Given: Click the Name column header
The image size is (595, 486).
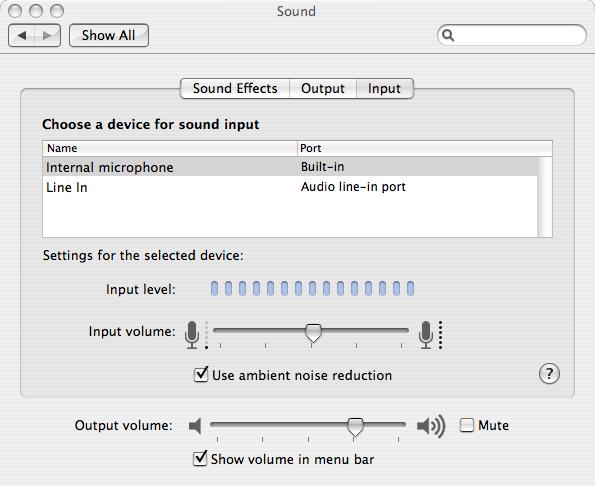Looking at the screenshot, I should (170, 148).
